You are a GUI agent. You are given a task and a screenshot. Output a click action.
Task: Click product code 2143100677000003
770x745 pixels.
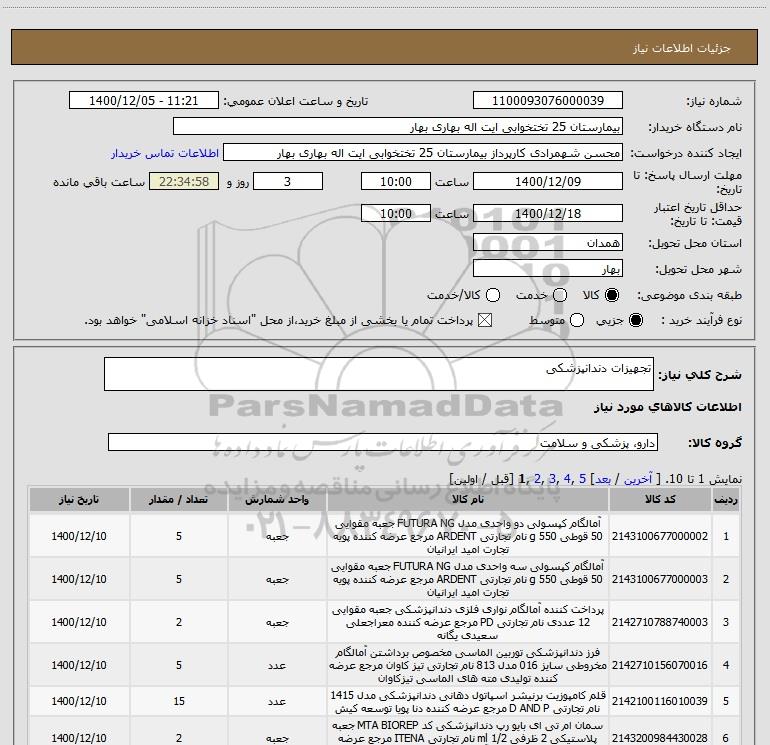(x=660, y=579)
